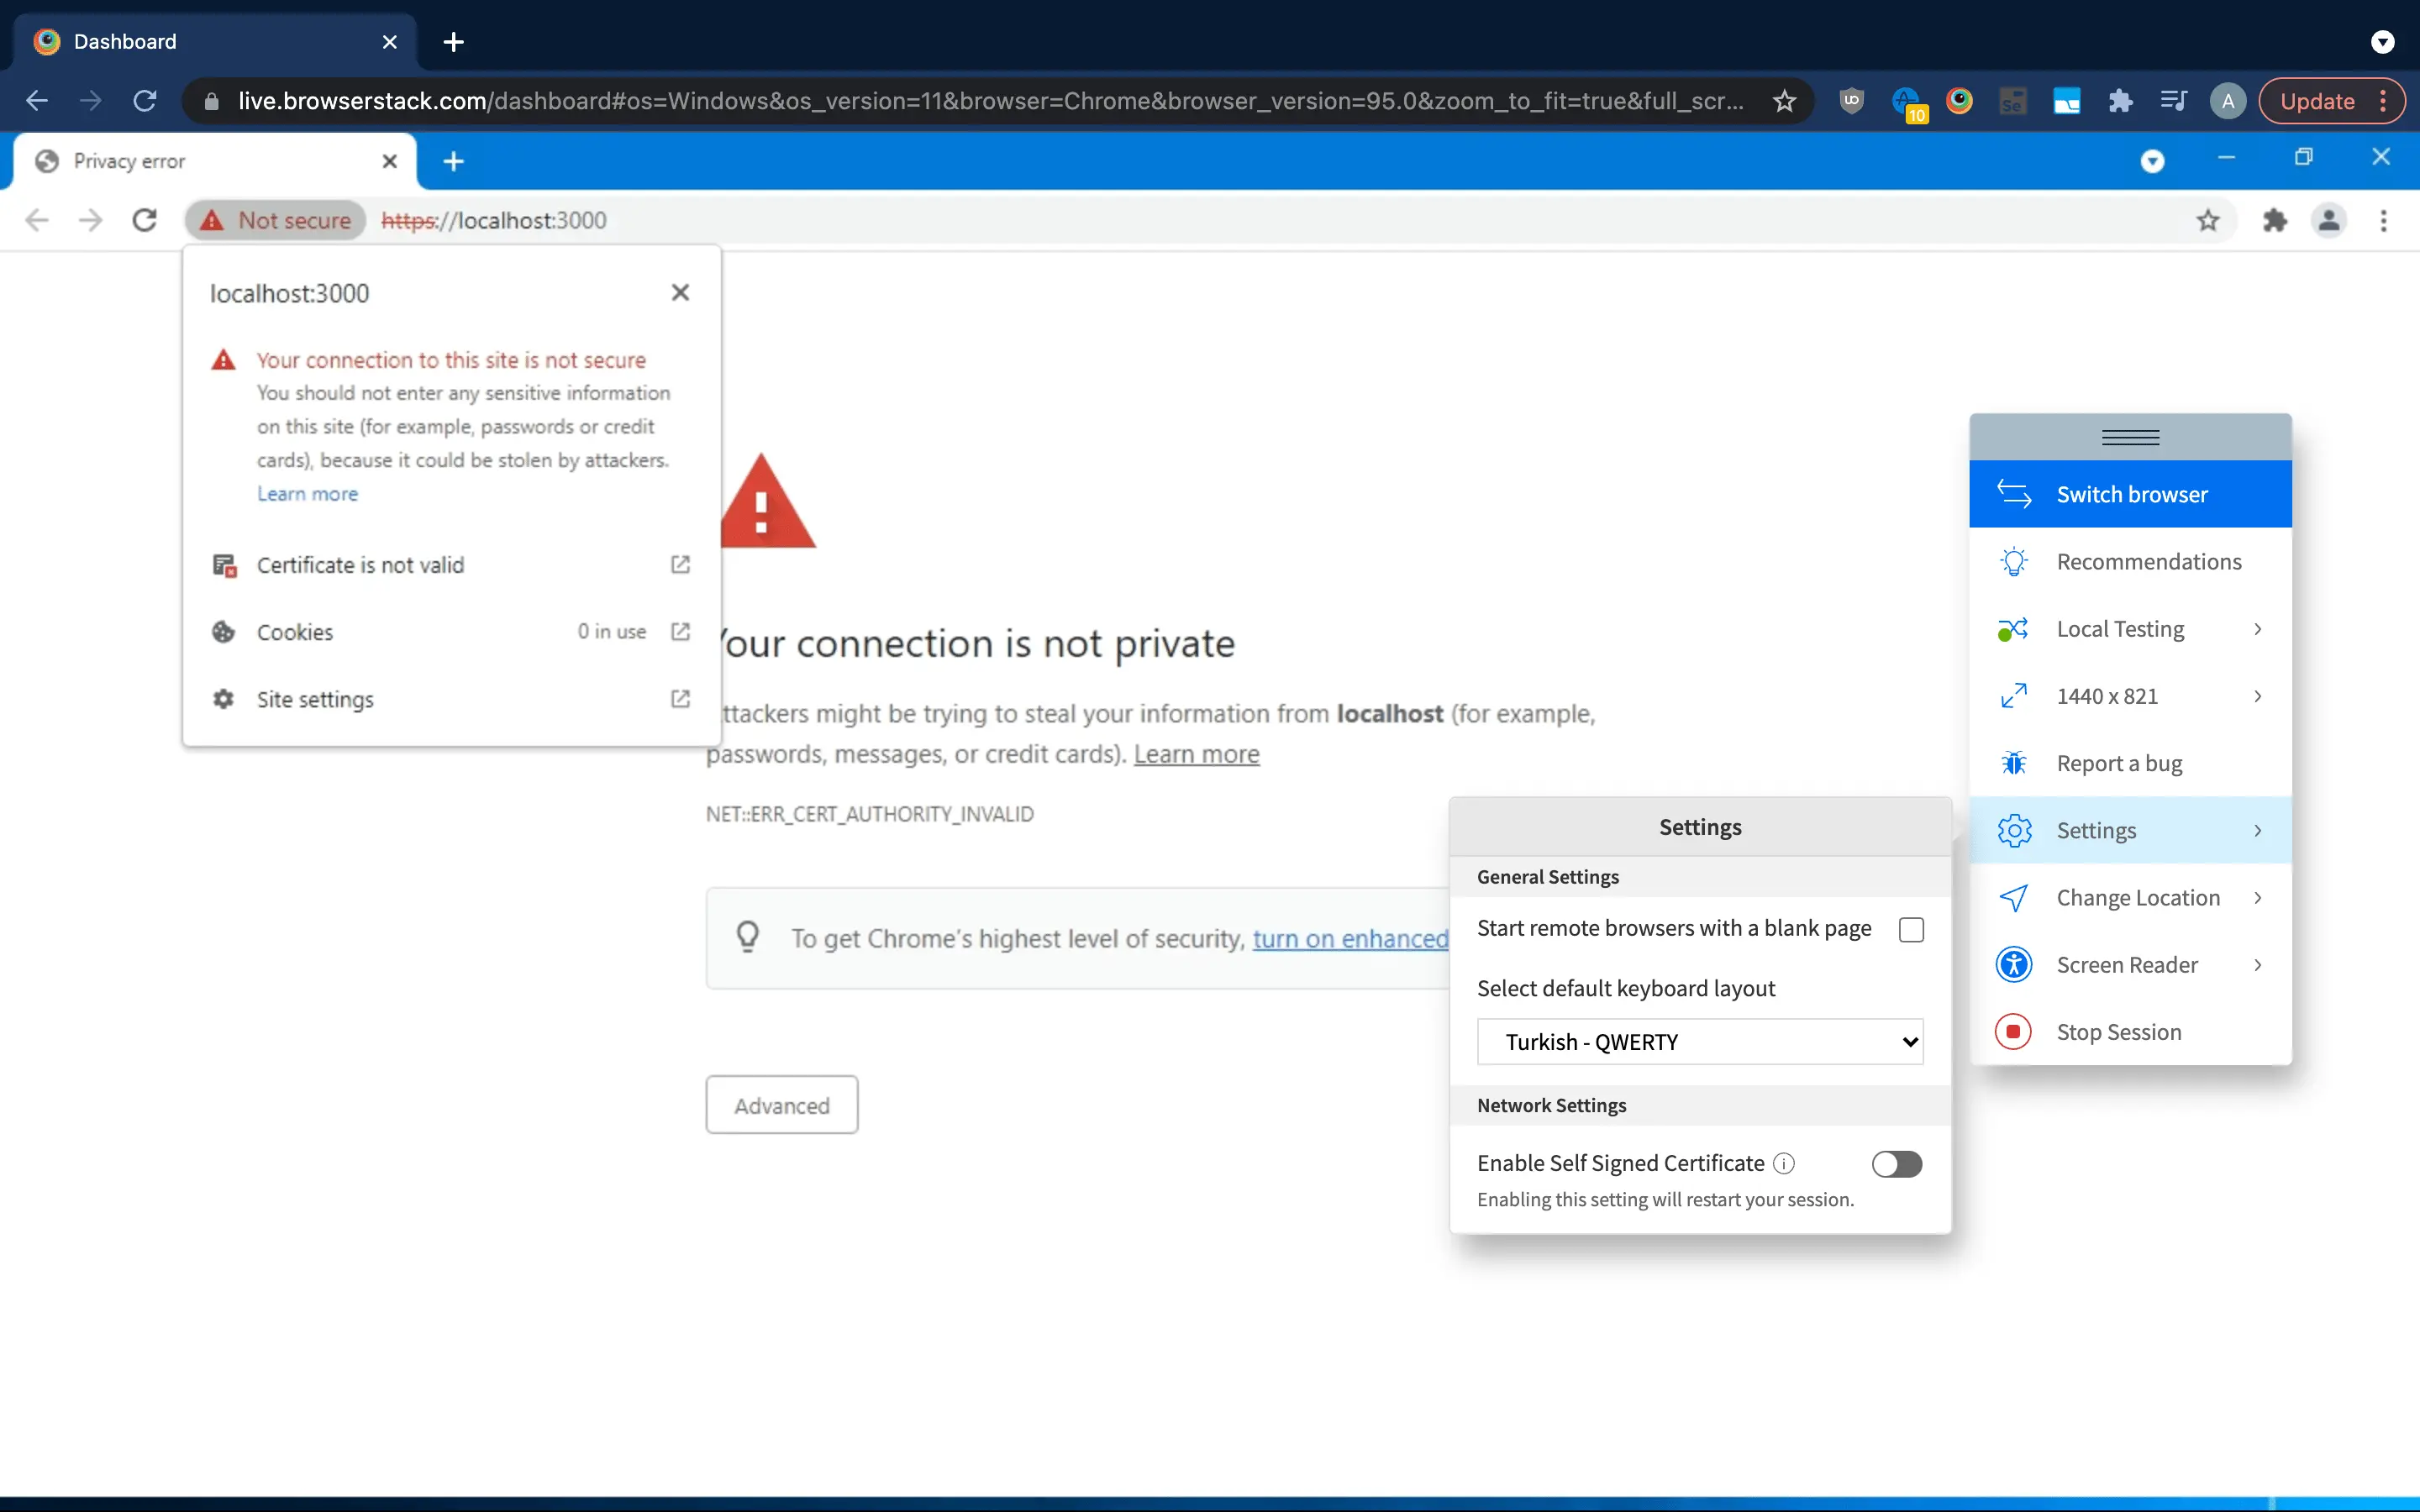This screenshot has height=1512, width=2420.
Task: Enable Self Signed Certificate toggle
Action: [1896, 1164]
